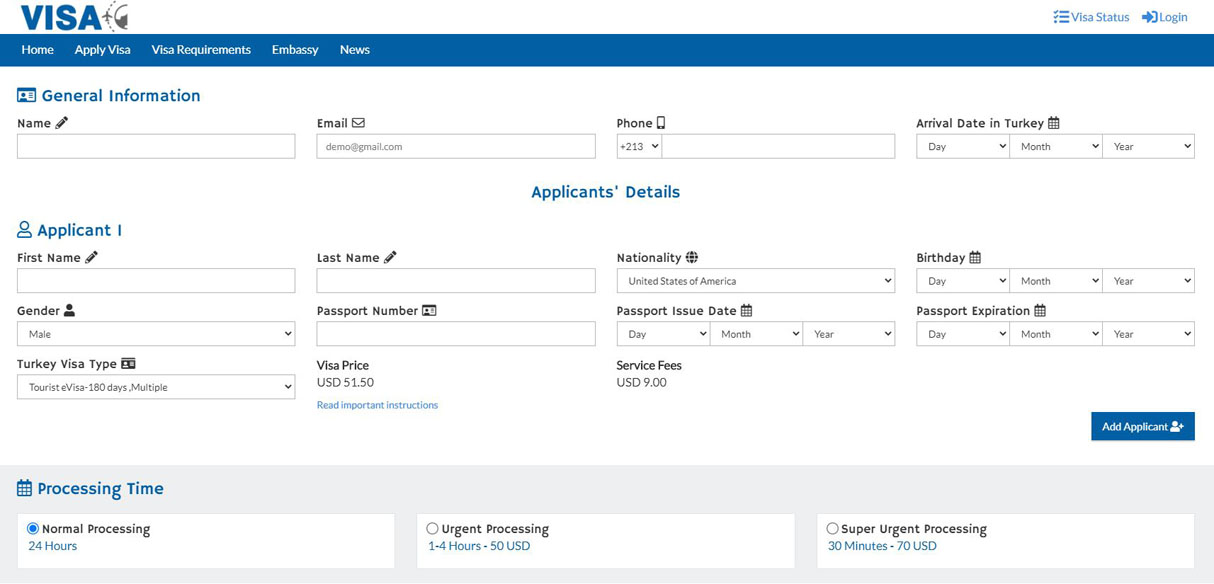Click the pencil icon next to First Name
Screen dimensions: 1214x584
click(x=91, y=257)
